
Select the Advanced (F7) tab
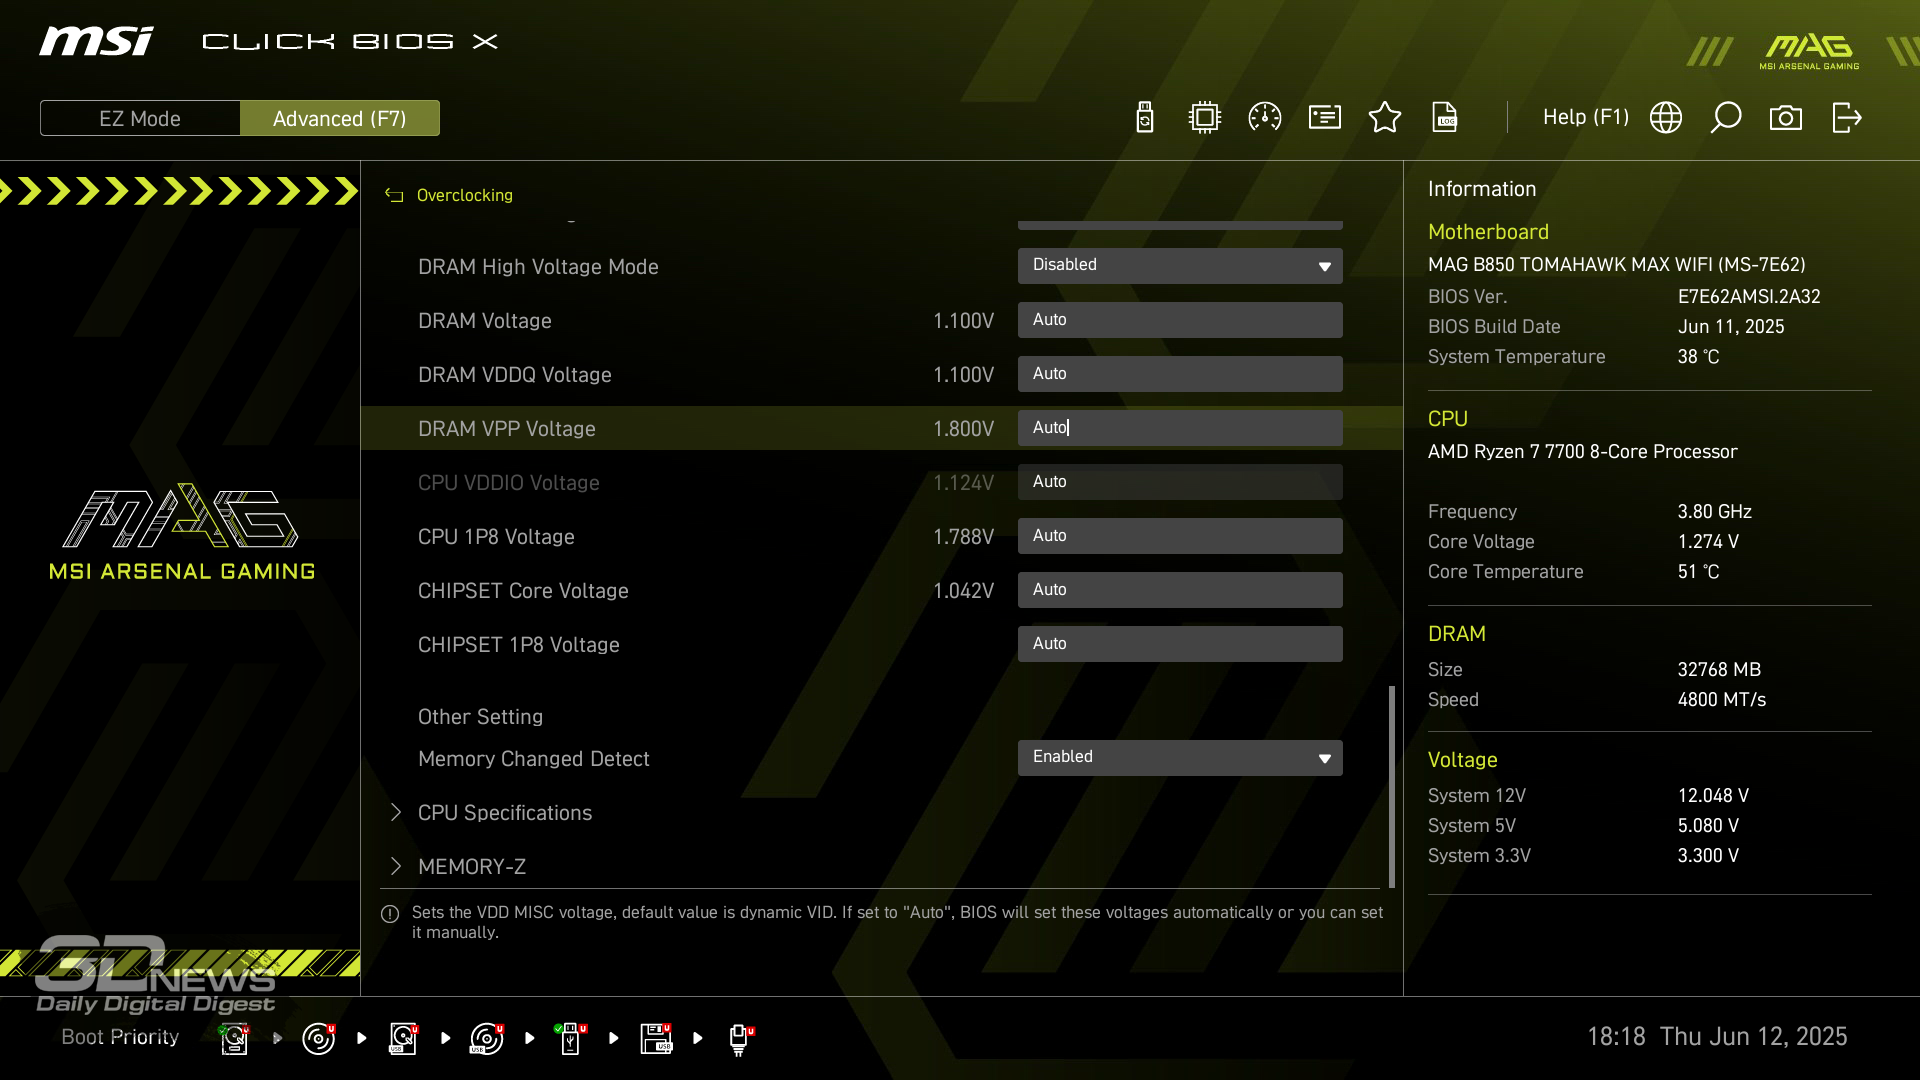point(340,118)
